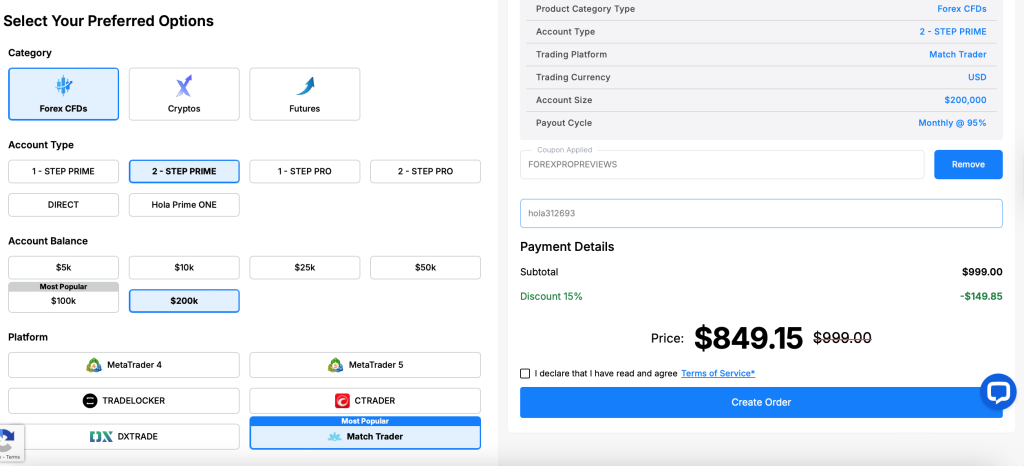Select 1 - STEP PRIME account type
The image size is (1024, 466).
pos(63,171)
